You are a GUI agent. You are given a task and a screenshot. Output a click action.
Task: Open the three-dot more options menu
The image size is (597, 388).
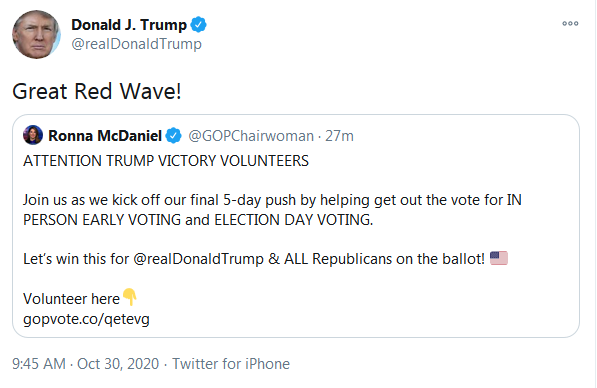(x=570, y=24)
